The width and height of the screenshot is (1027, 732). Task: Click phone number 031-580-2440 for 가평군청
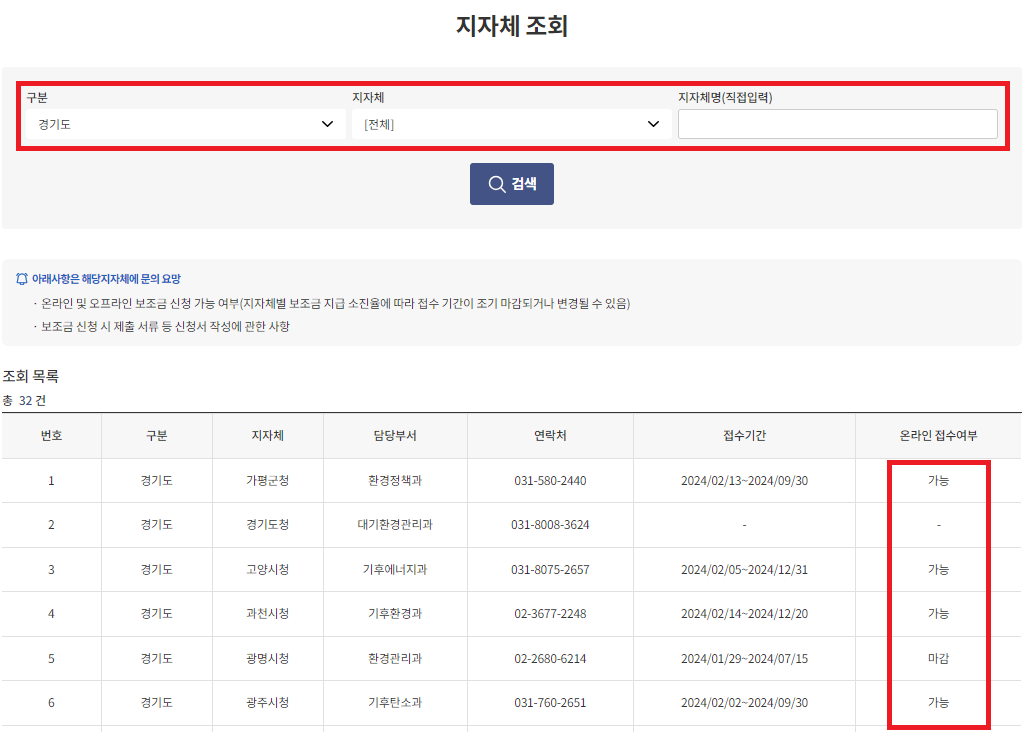(550, 480)
